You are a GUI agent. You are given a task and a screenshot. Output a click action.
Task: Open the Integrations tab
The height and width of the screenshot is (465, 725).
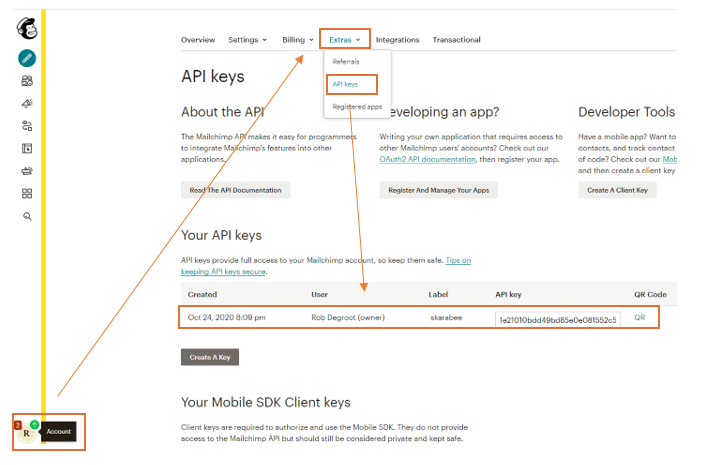[397, 40]
